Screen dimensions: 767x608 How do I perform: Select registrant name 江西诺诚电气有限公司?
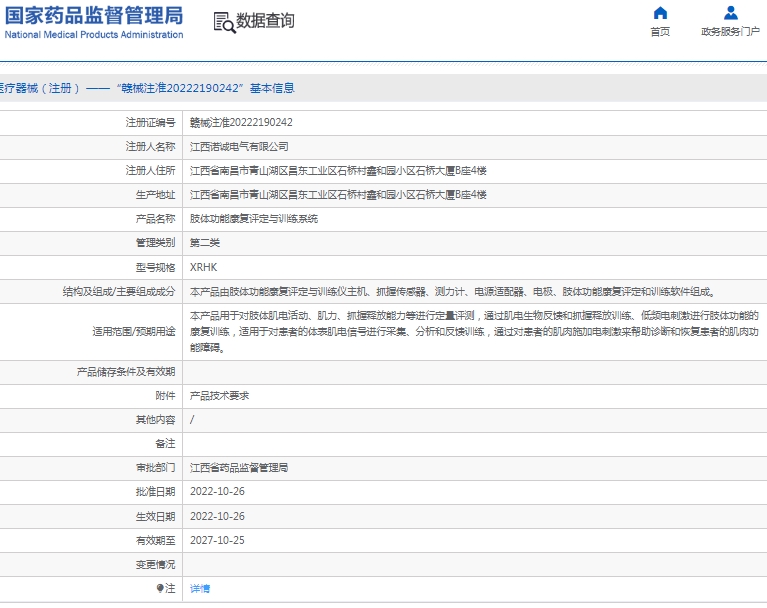(x=239, y=147)
